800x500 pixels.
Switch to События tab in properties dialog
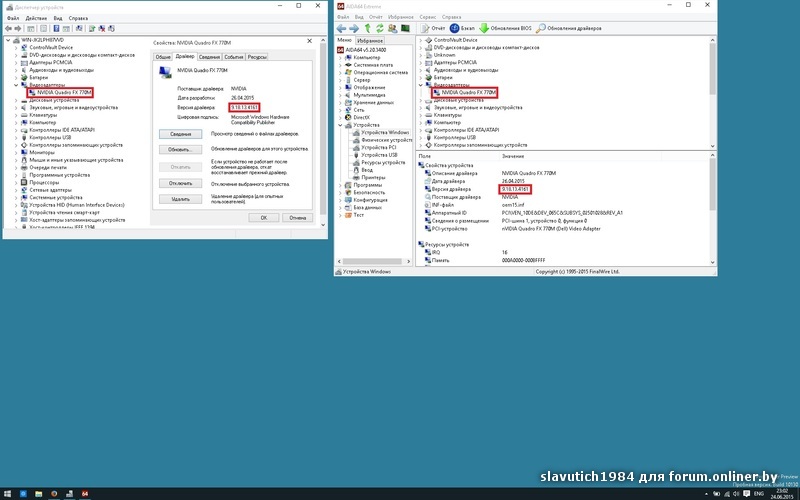(234, 57)
